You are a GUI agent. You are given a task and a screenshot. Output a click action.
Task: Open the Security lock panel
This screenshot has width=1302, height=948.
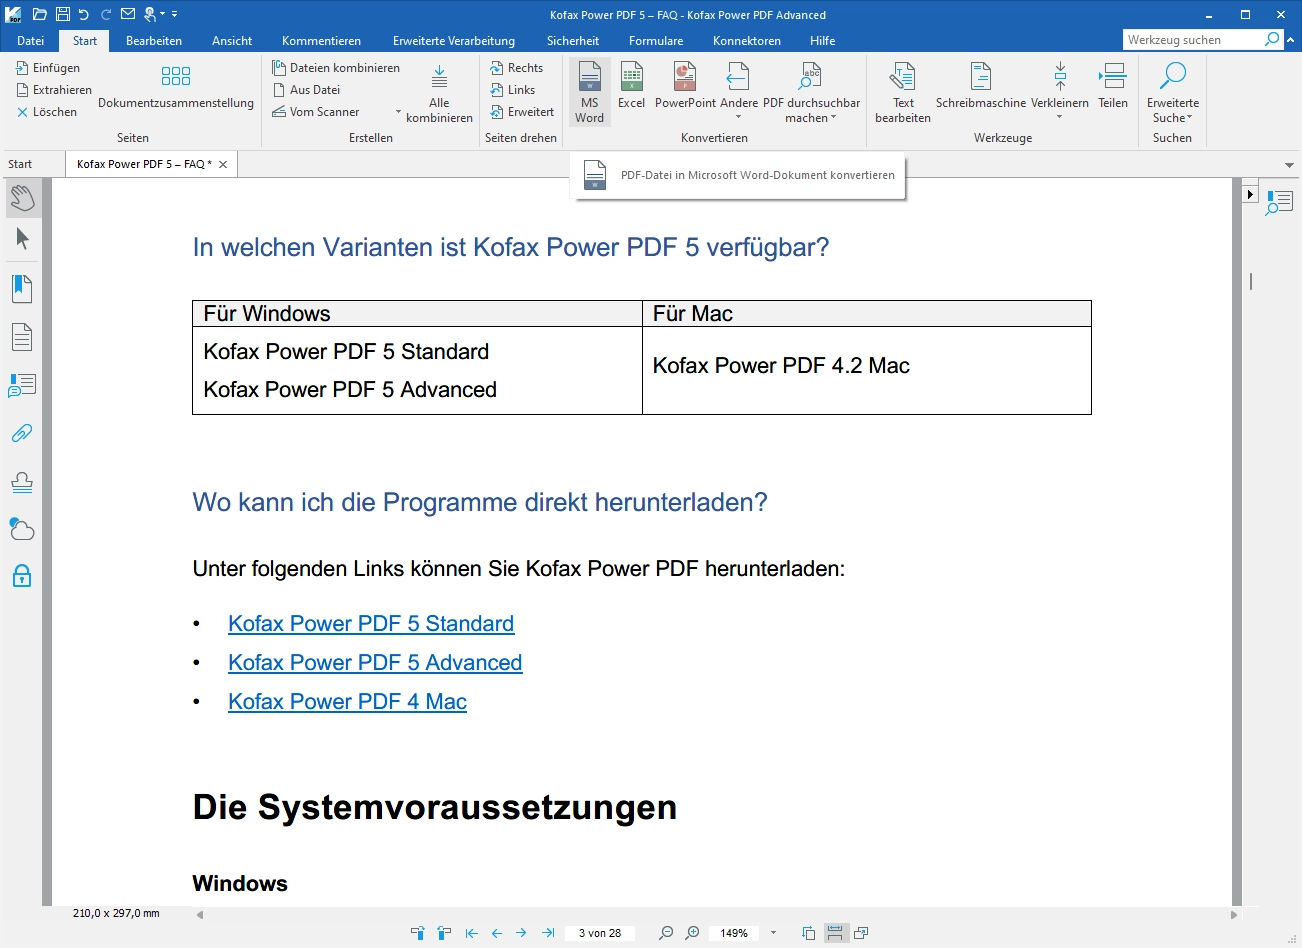pos(22,576)
